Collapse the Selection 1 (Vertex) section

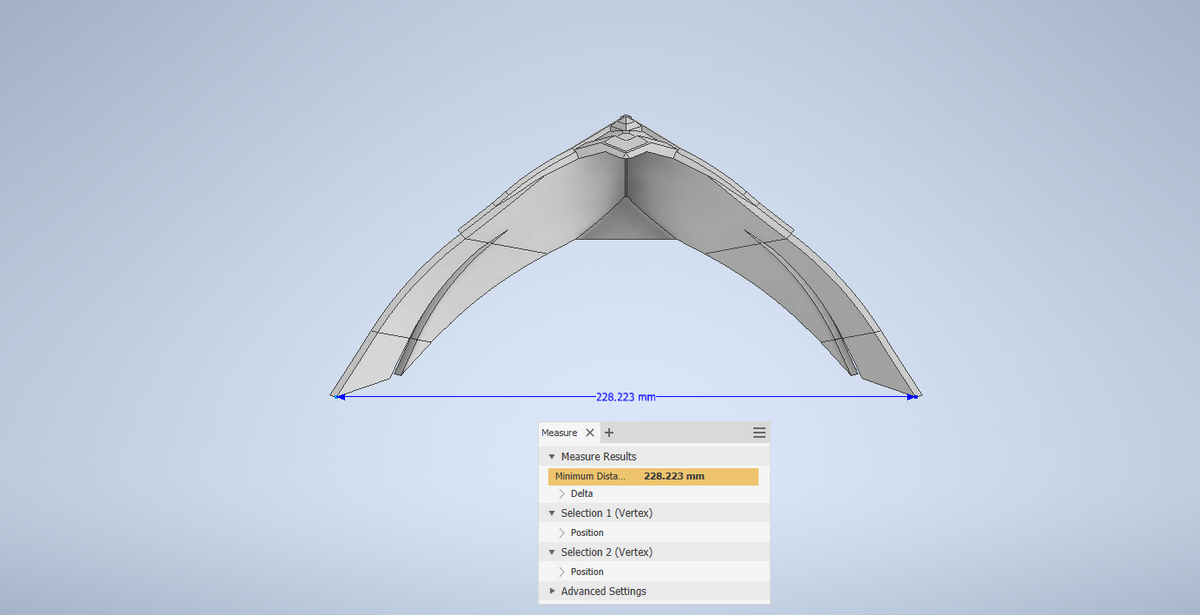pos(551,513)
